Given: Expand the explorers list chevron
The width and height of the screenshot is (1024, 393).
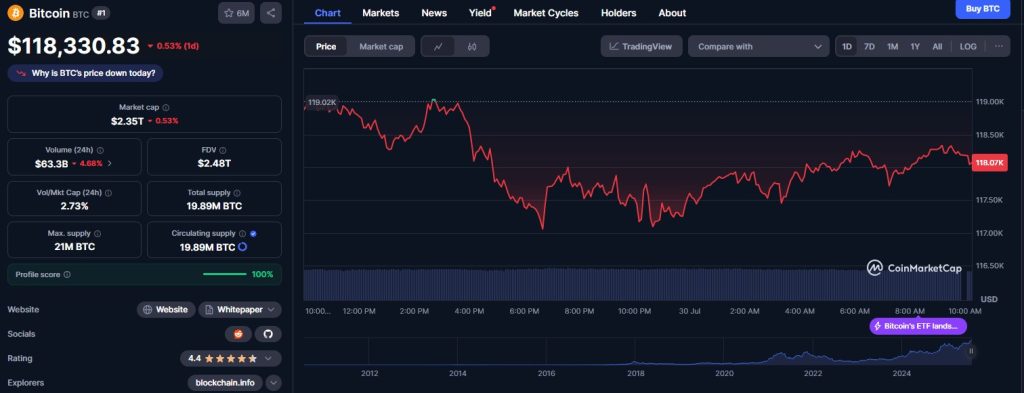Looking at the screenshot, I should point(274,383).
